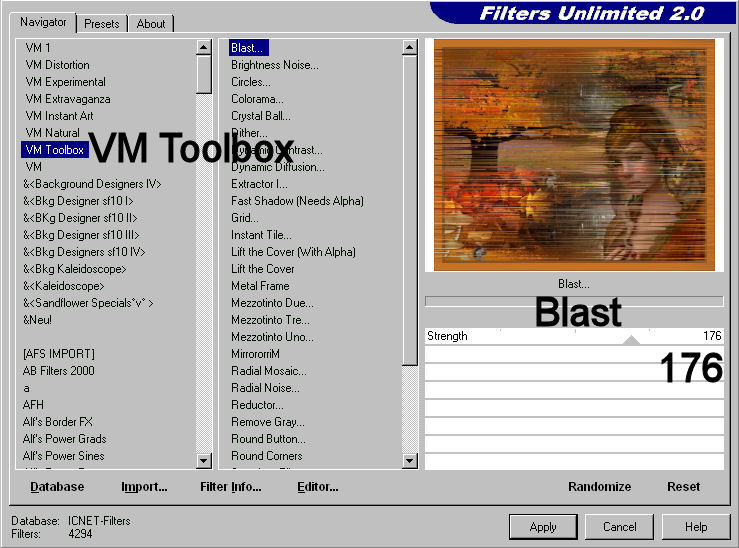Viewport: 739px width, 548px height.
Task: Select &<BKg Designer sf10 II>
Action: pos(80,218)
